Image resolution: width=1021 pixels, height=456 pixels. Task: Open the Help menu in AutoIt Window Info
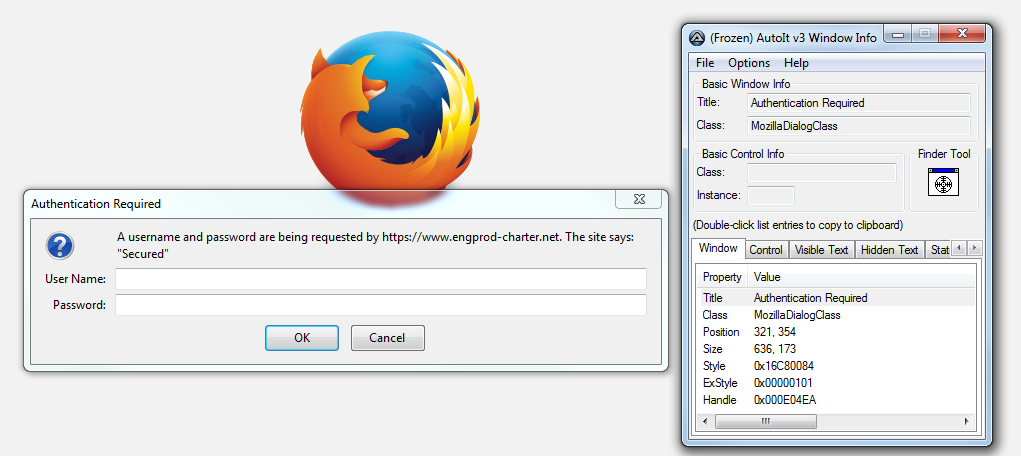coord(796,63)
